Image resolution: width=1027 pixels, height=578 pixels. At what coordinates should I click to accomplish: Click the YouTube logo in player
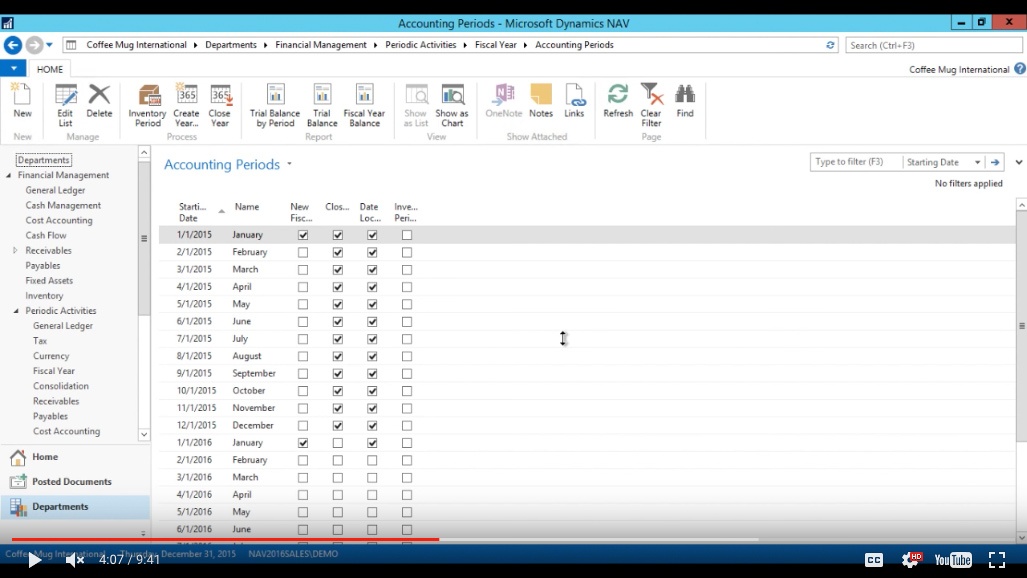(x=953, y=560)
